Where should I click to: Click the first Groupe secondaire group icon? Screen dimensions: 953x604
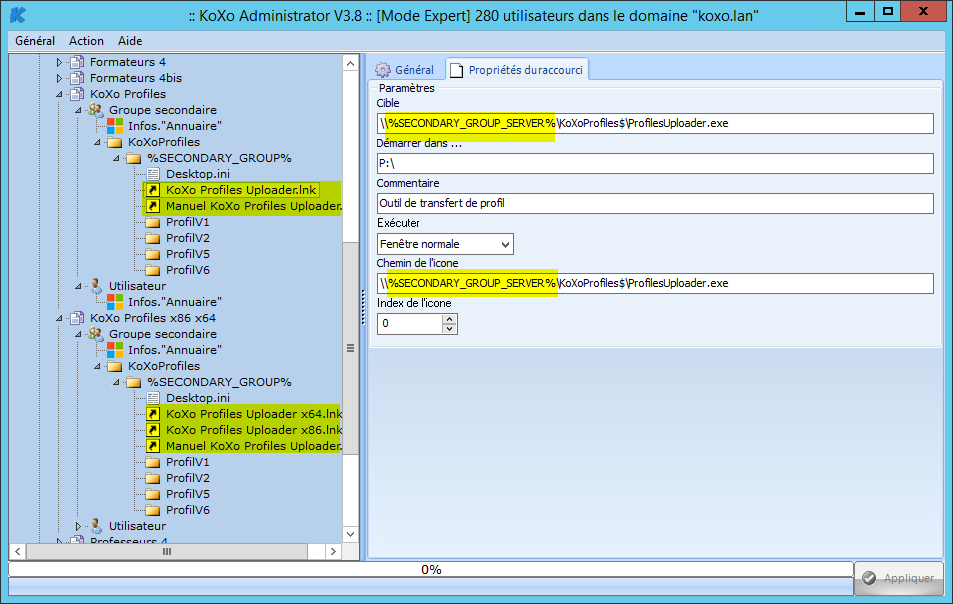point(96,110)
